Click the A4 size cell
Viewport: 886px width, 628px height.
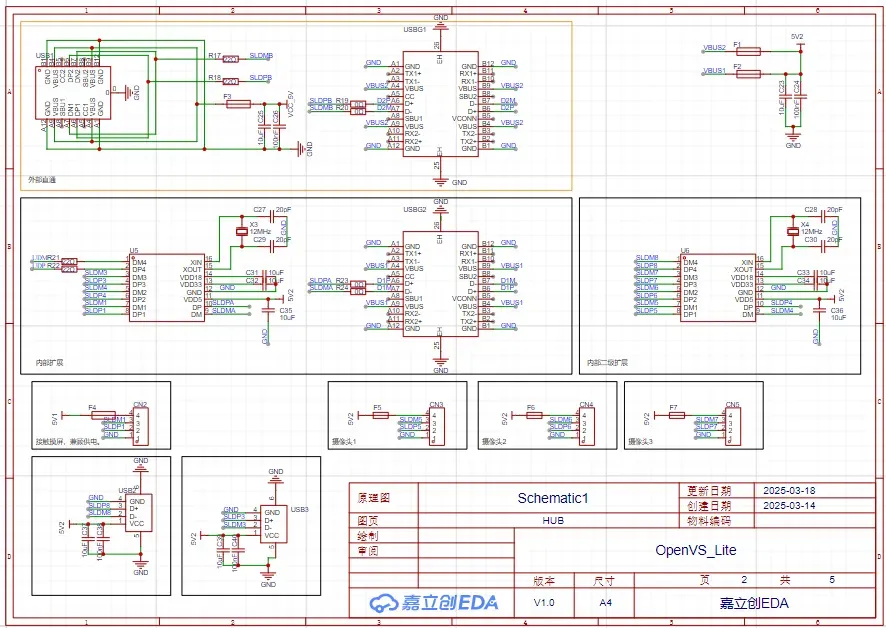click(x=605, y=603)
